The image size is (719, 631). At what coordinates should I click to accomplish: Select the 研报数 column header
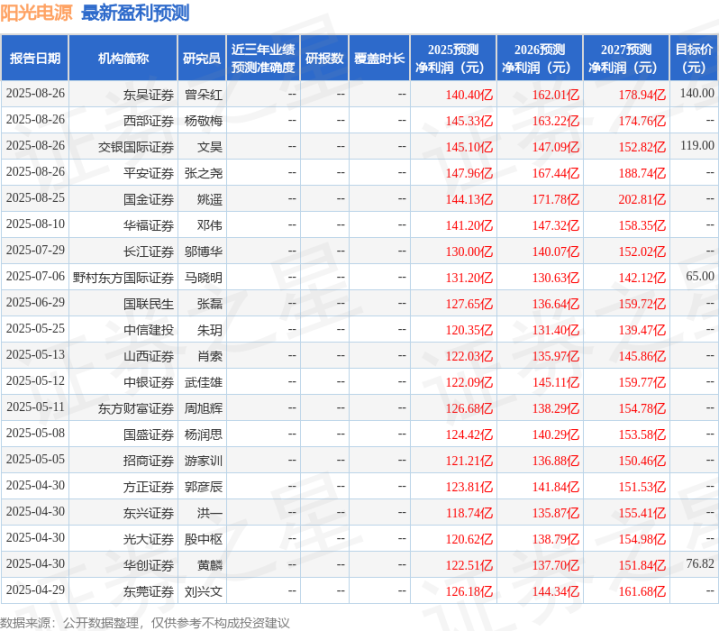coord(325,58)
